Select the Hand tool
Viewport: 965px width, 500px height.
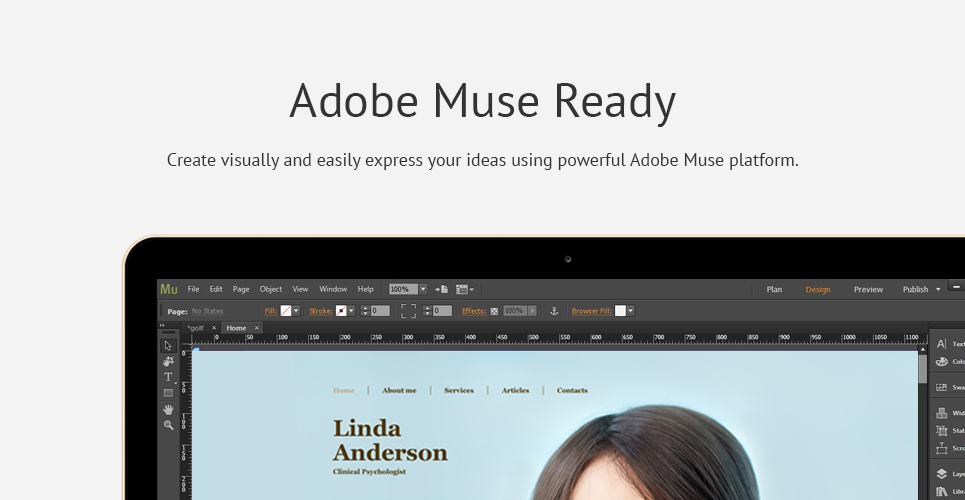[x=168, y=409]
